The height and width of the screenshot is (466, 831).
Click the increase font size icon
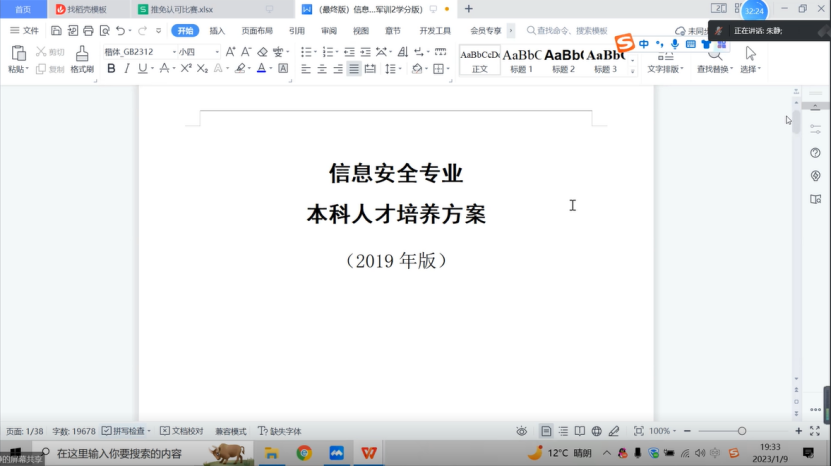(231, 52)
